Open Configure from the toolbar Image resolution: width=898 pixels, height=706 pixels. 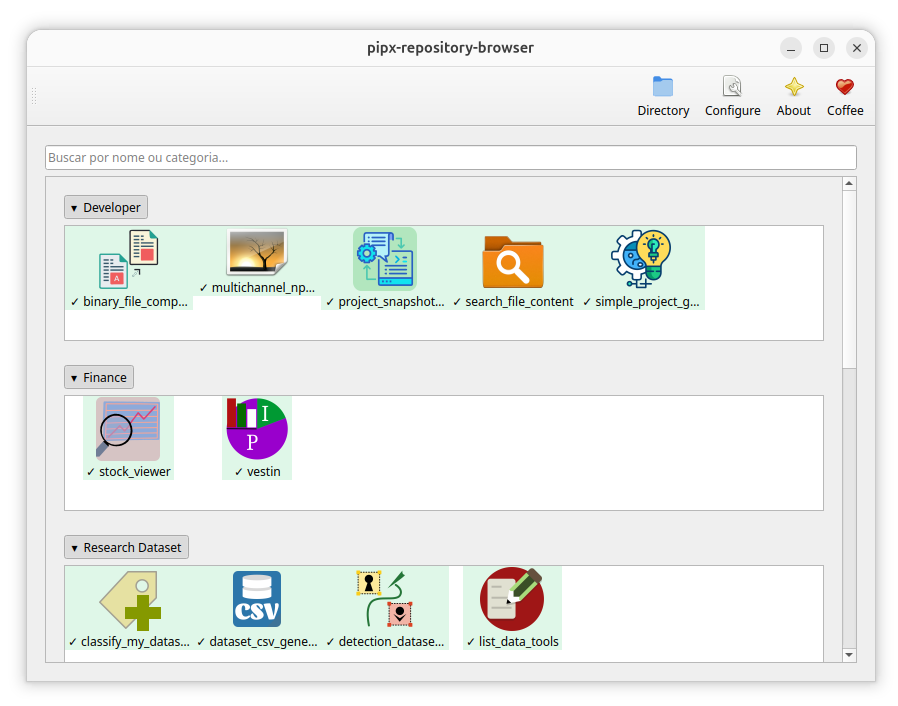[732, 96]
